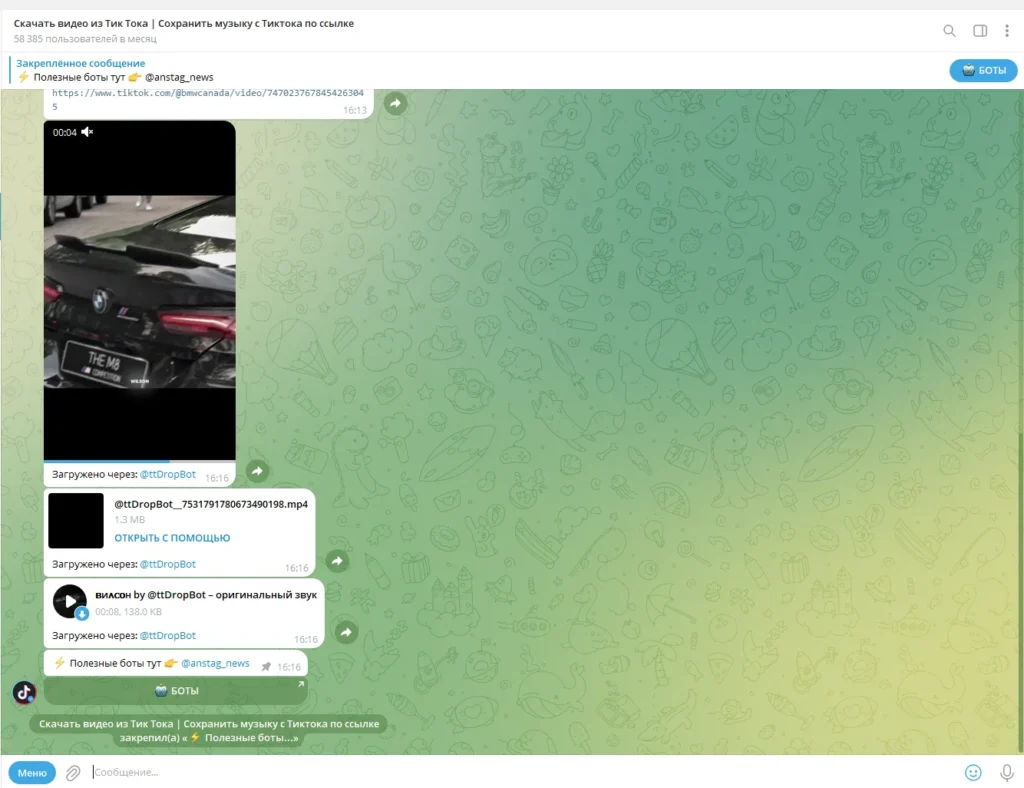Unmute the BMW video preview
Screen dimensions: 1024x788
click(88, 132)
